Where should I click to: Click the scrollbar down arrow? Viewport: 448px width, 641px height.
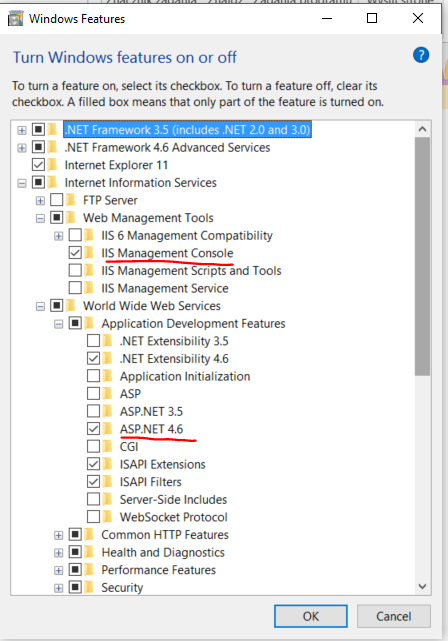422,587
